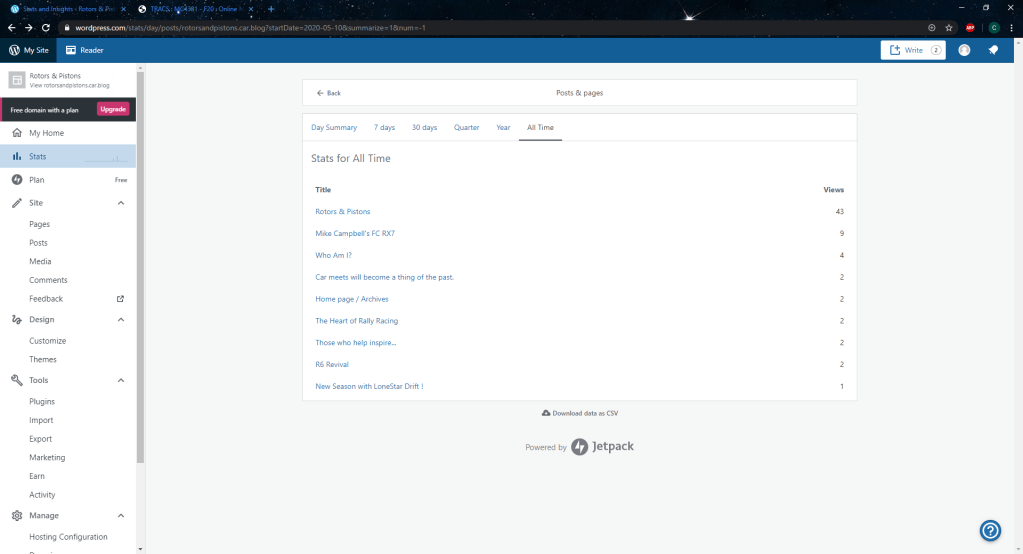The height and width of the screenshot is (554, 1023).
Task: Open Mike Campbell's FC RX7 post link
Action: 355,233
